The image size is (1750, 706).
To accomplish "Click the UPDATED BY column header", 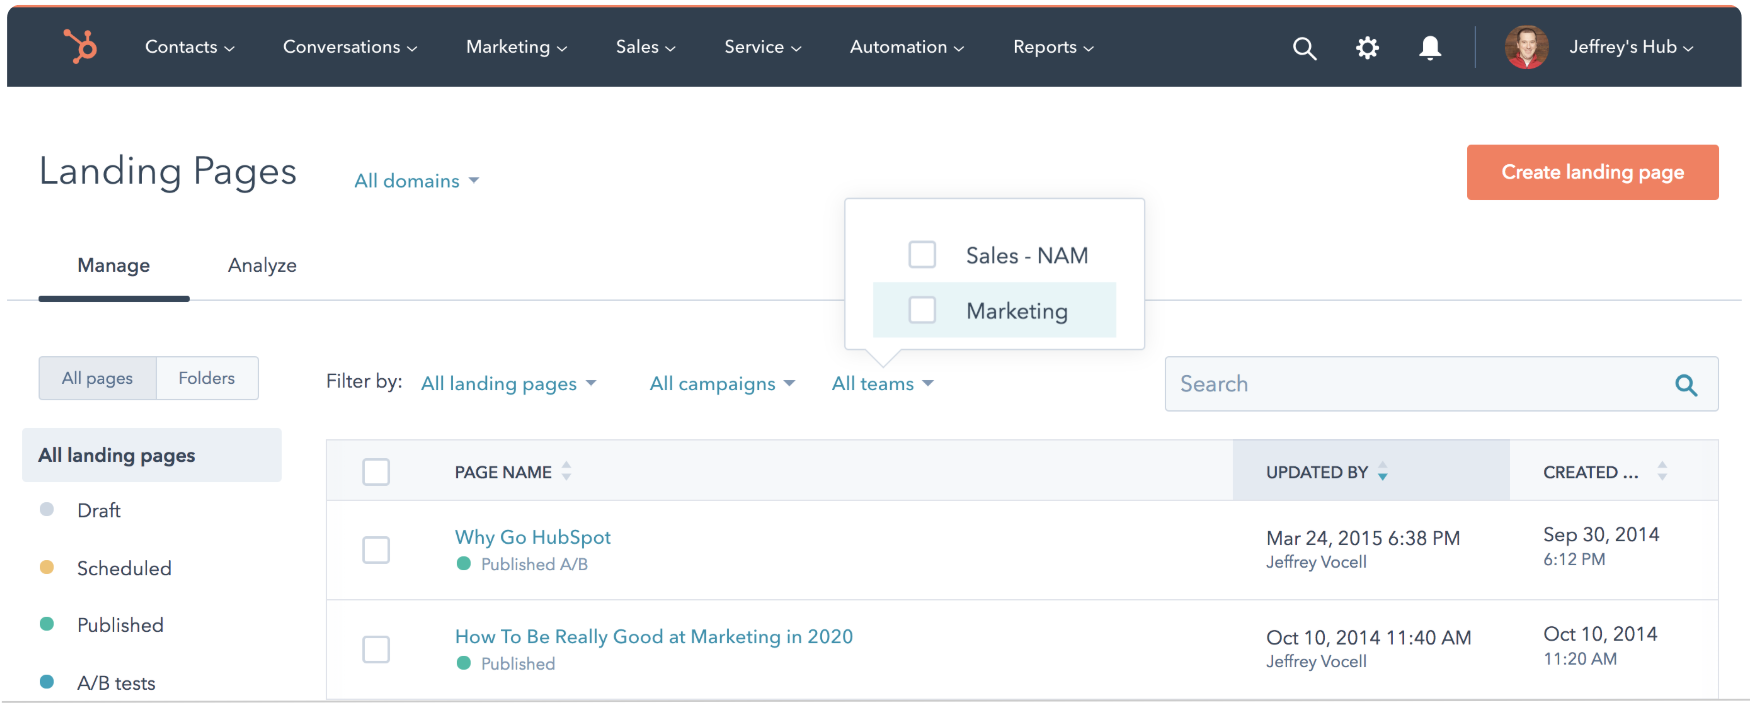I will click(1316, 472).
